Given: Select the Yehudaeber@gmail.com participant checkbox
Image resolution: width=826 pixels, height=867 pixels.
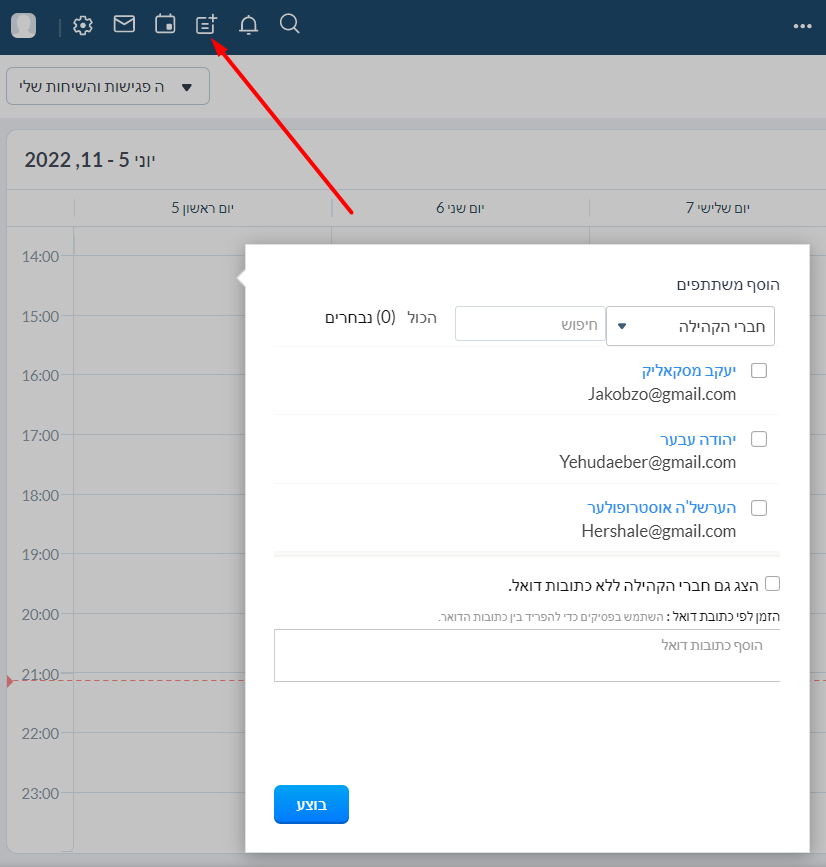Looking at the screenshot, I should [759, 439].
